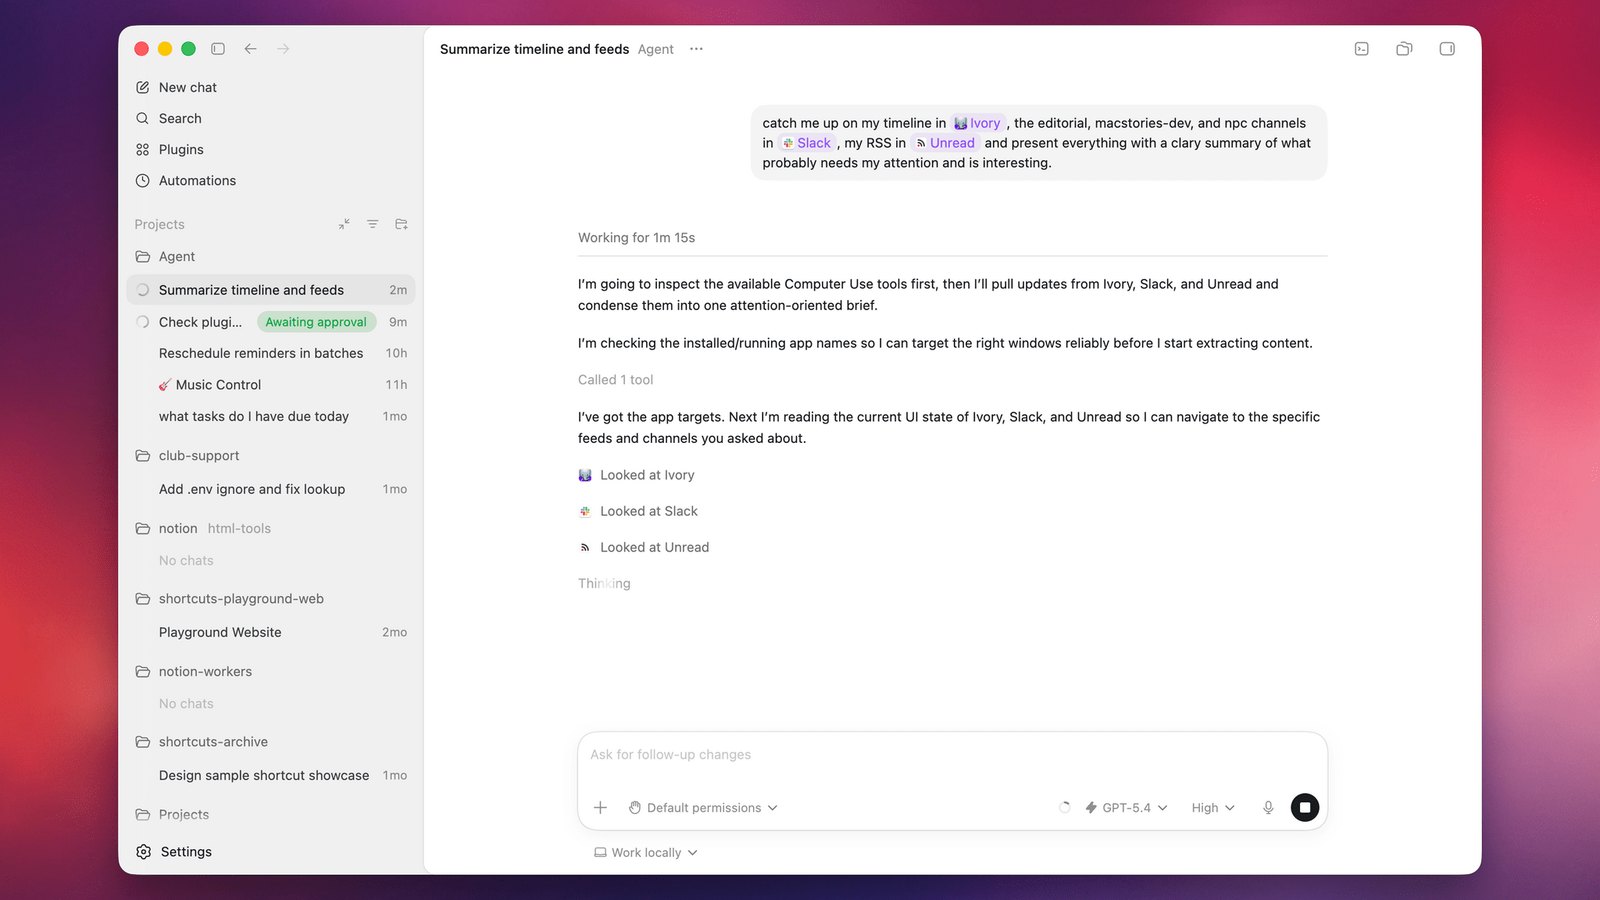Open the Work locally dropdown
Screen dimensions: 1600x900
point(646,853)
